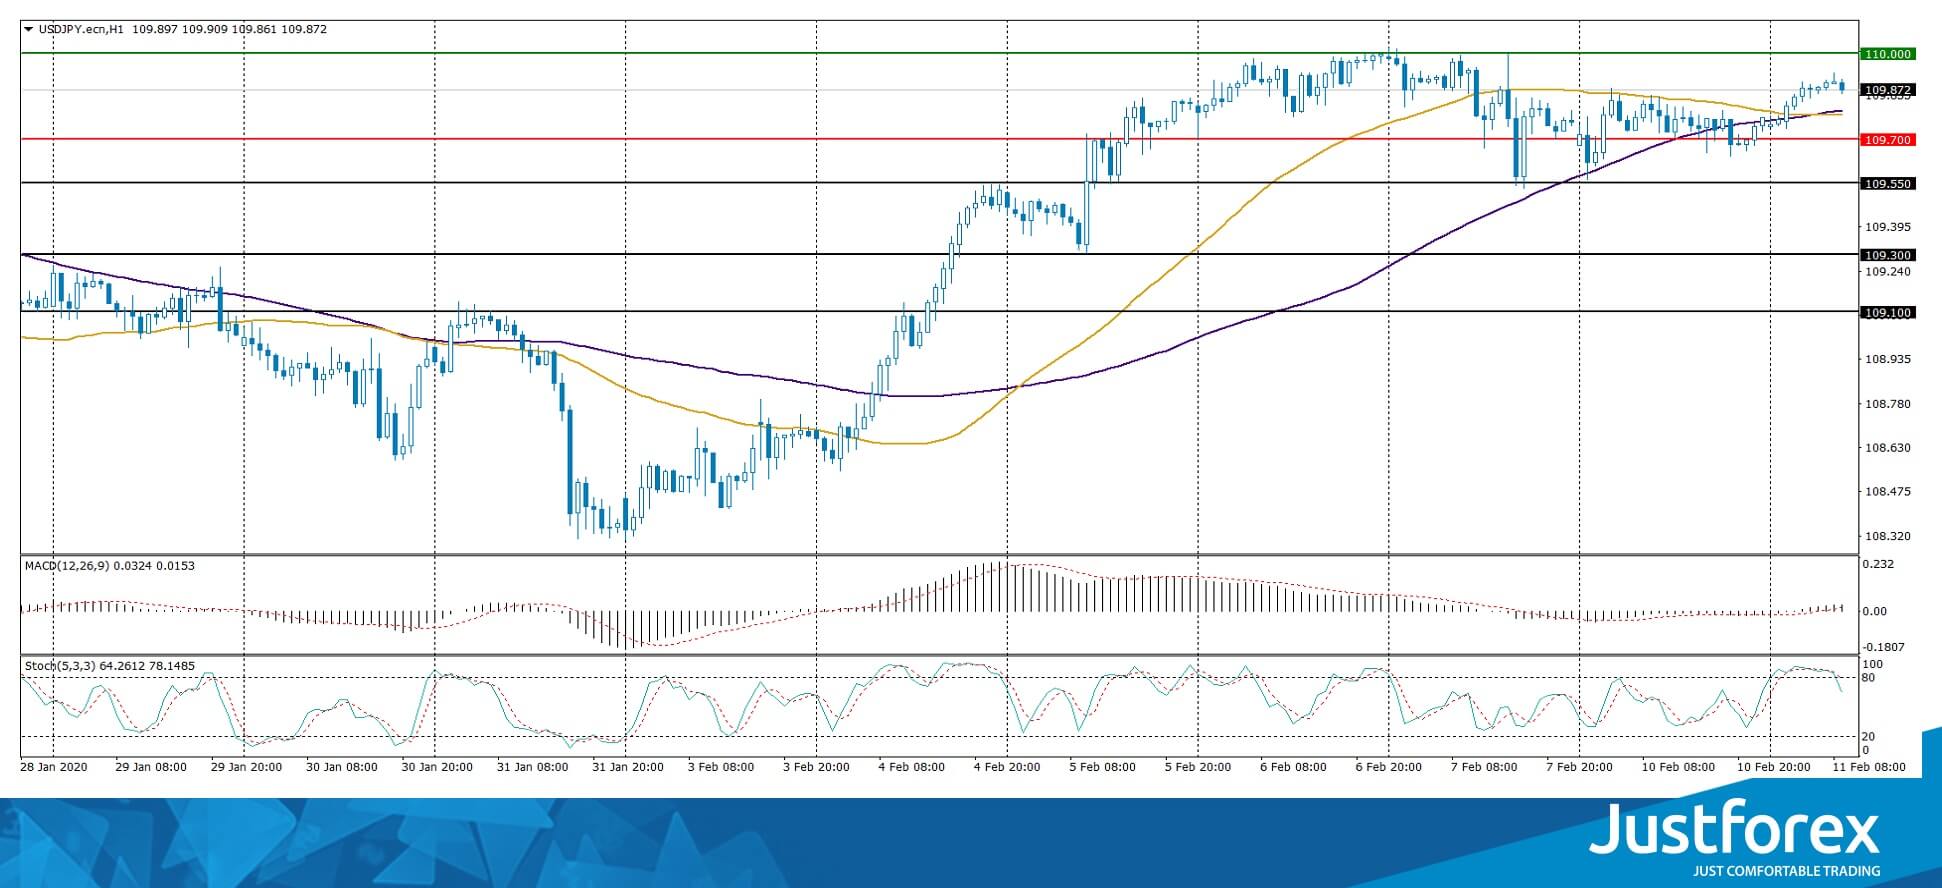This screenshot has height=888, width=1942.
Task: Click the "31 Jan 08:00" time label
Action: click(533, 767)
